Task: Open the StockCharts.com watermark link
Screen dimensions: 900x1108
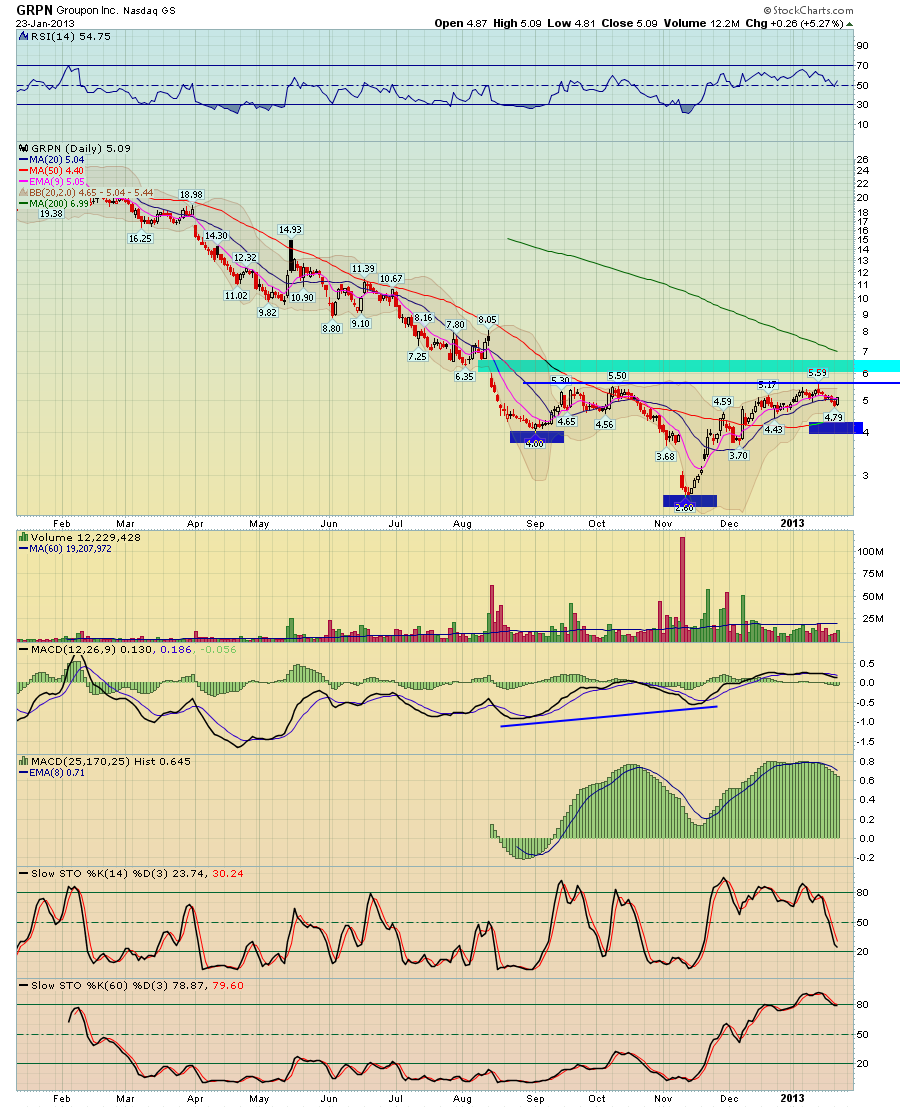Action: click(x=808, y=11)
